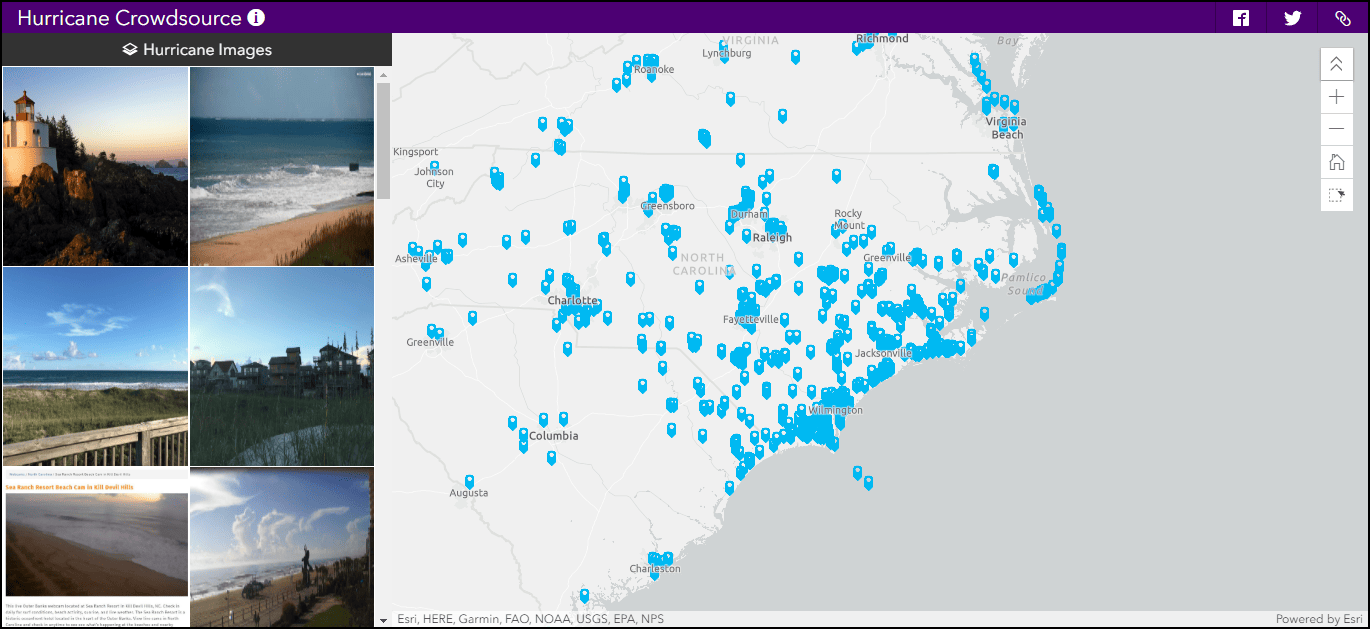The width and height of the screenshot is (1370, 629).
Task: Open the Twitter share icon
Action: (x=1292, y=17)
